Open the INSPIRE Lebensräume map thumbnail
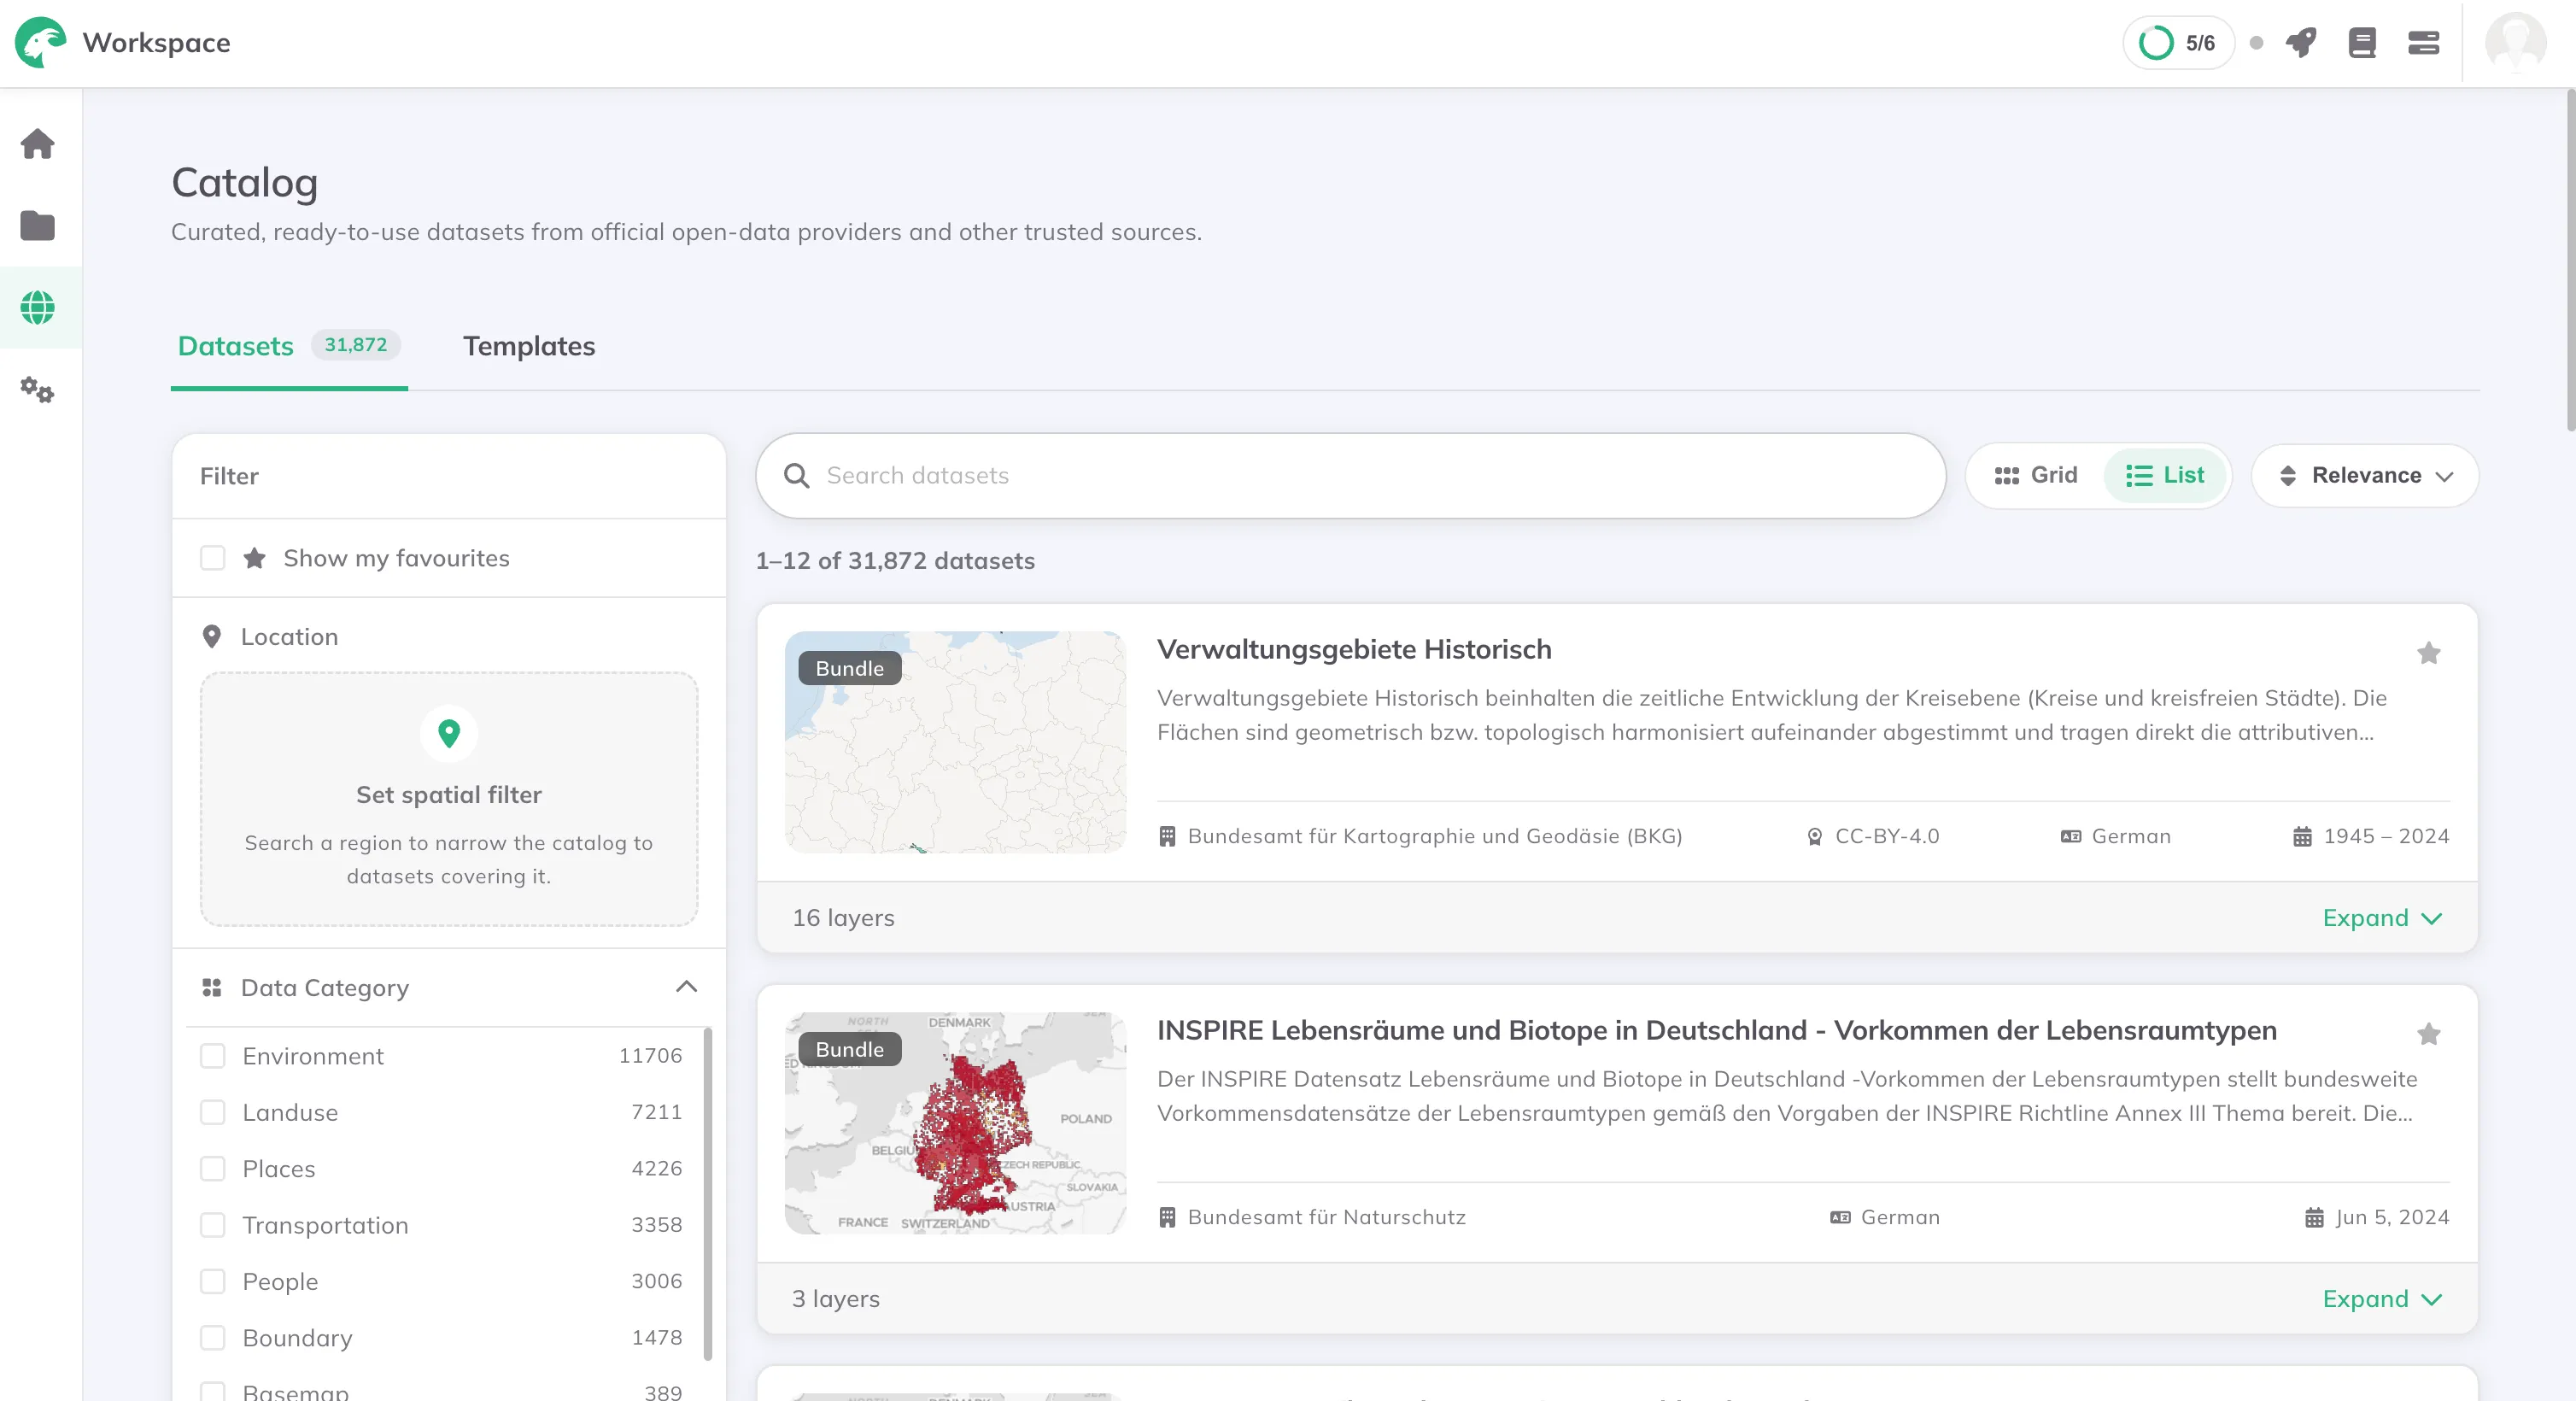 point(955,1123)
